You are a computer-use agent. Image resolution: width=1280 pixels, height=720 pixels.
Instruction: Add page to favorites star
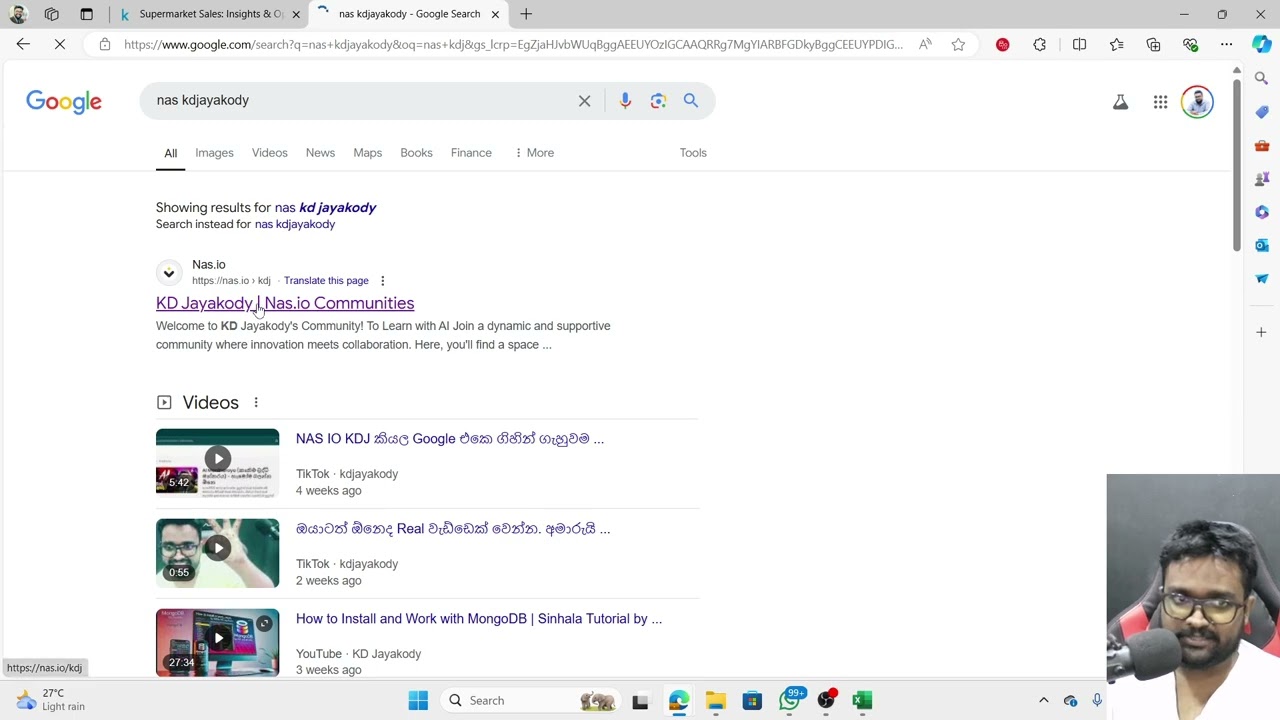coord(958,44)
